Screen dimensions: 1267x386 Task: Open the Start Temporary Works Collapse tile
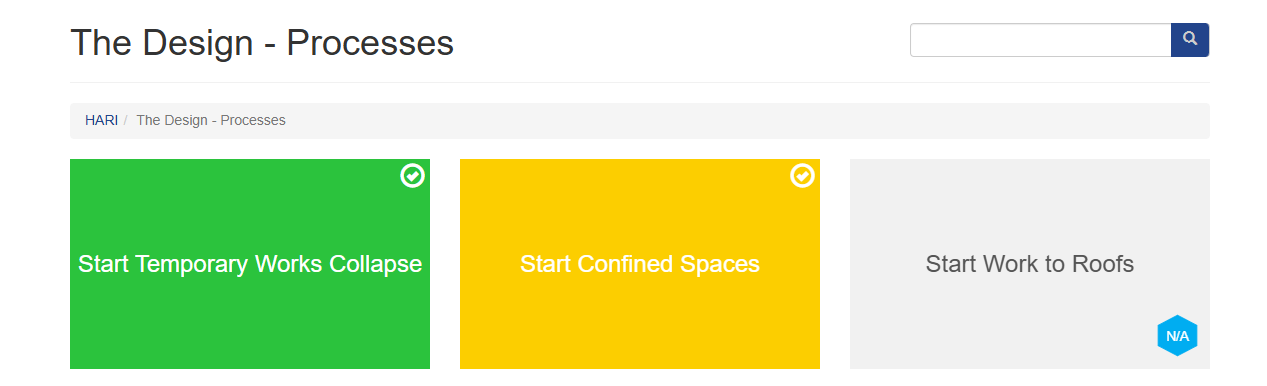pyautogui.click(x=250, y=264)
